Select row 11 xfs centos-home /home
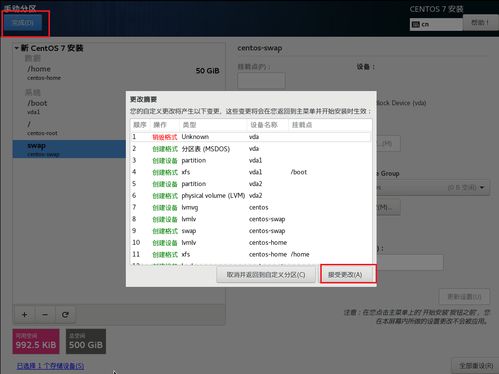 tap(251, 254)
